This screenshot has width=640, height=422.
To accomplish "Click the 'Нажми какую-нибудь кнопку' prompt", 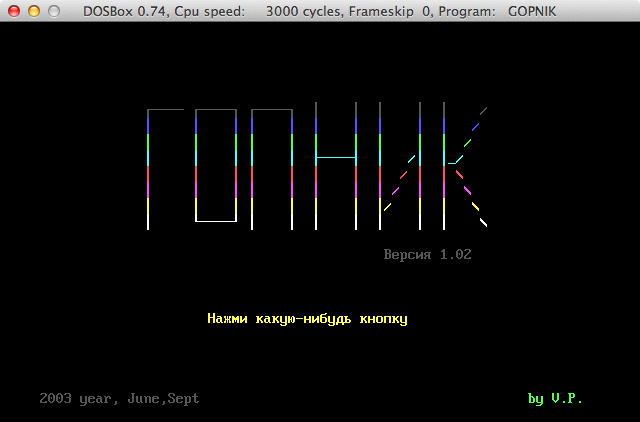I will pyautogui.click(x=307, y=319).
